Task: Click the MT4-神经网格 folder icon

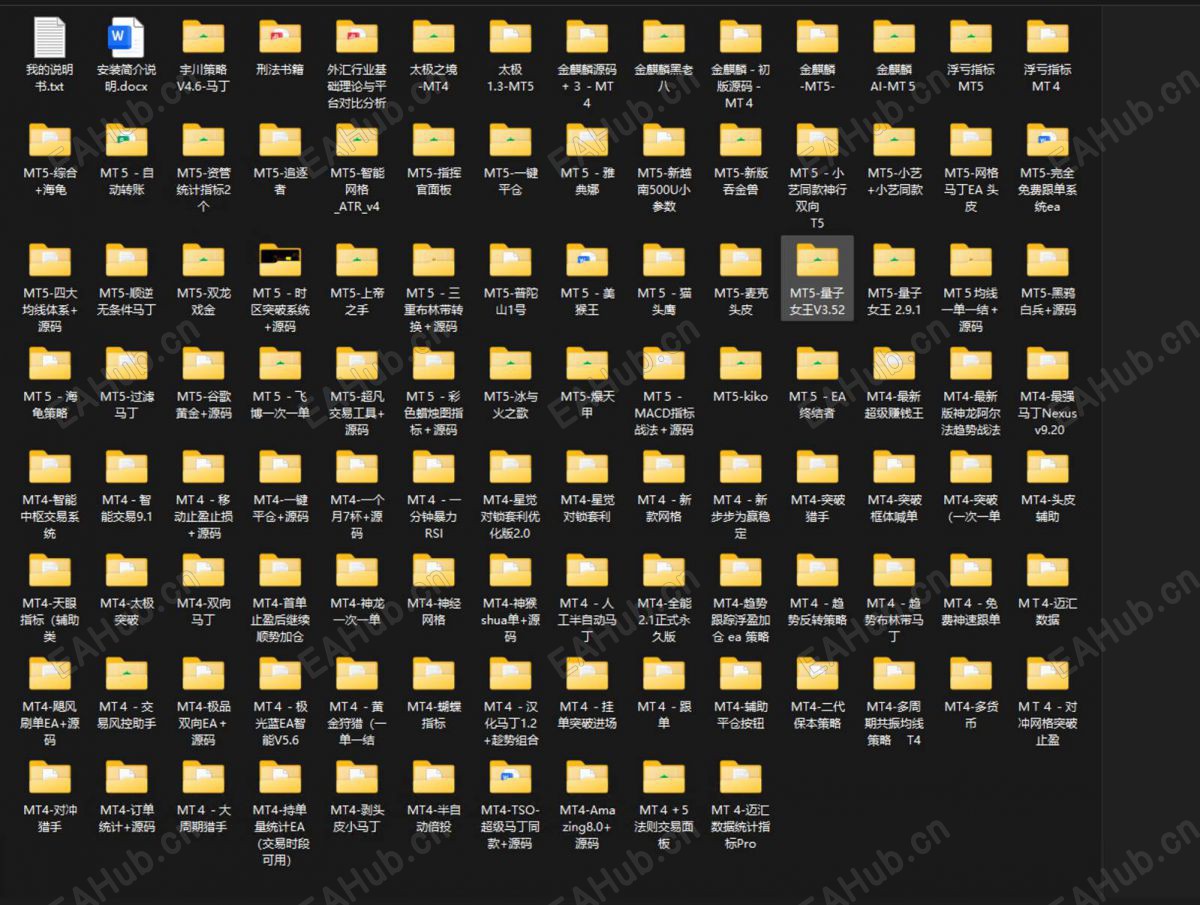Action: (x=434, y=570)
